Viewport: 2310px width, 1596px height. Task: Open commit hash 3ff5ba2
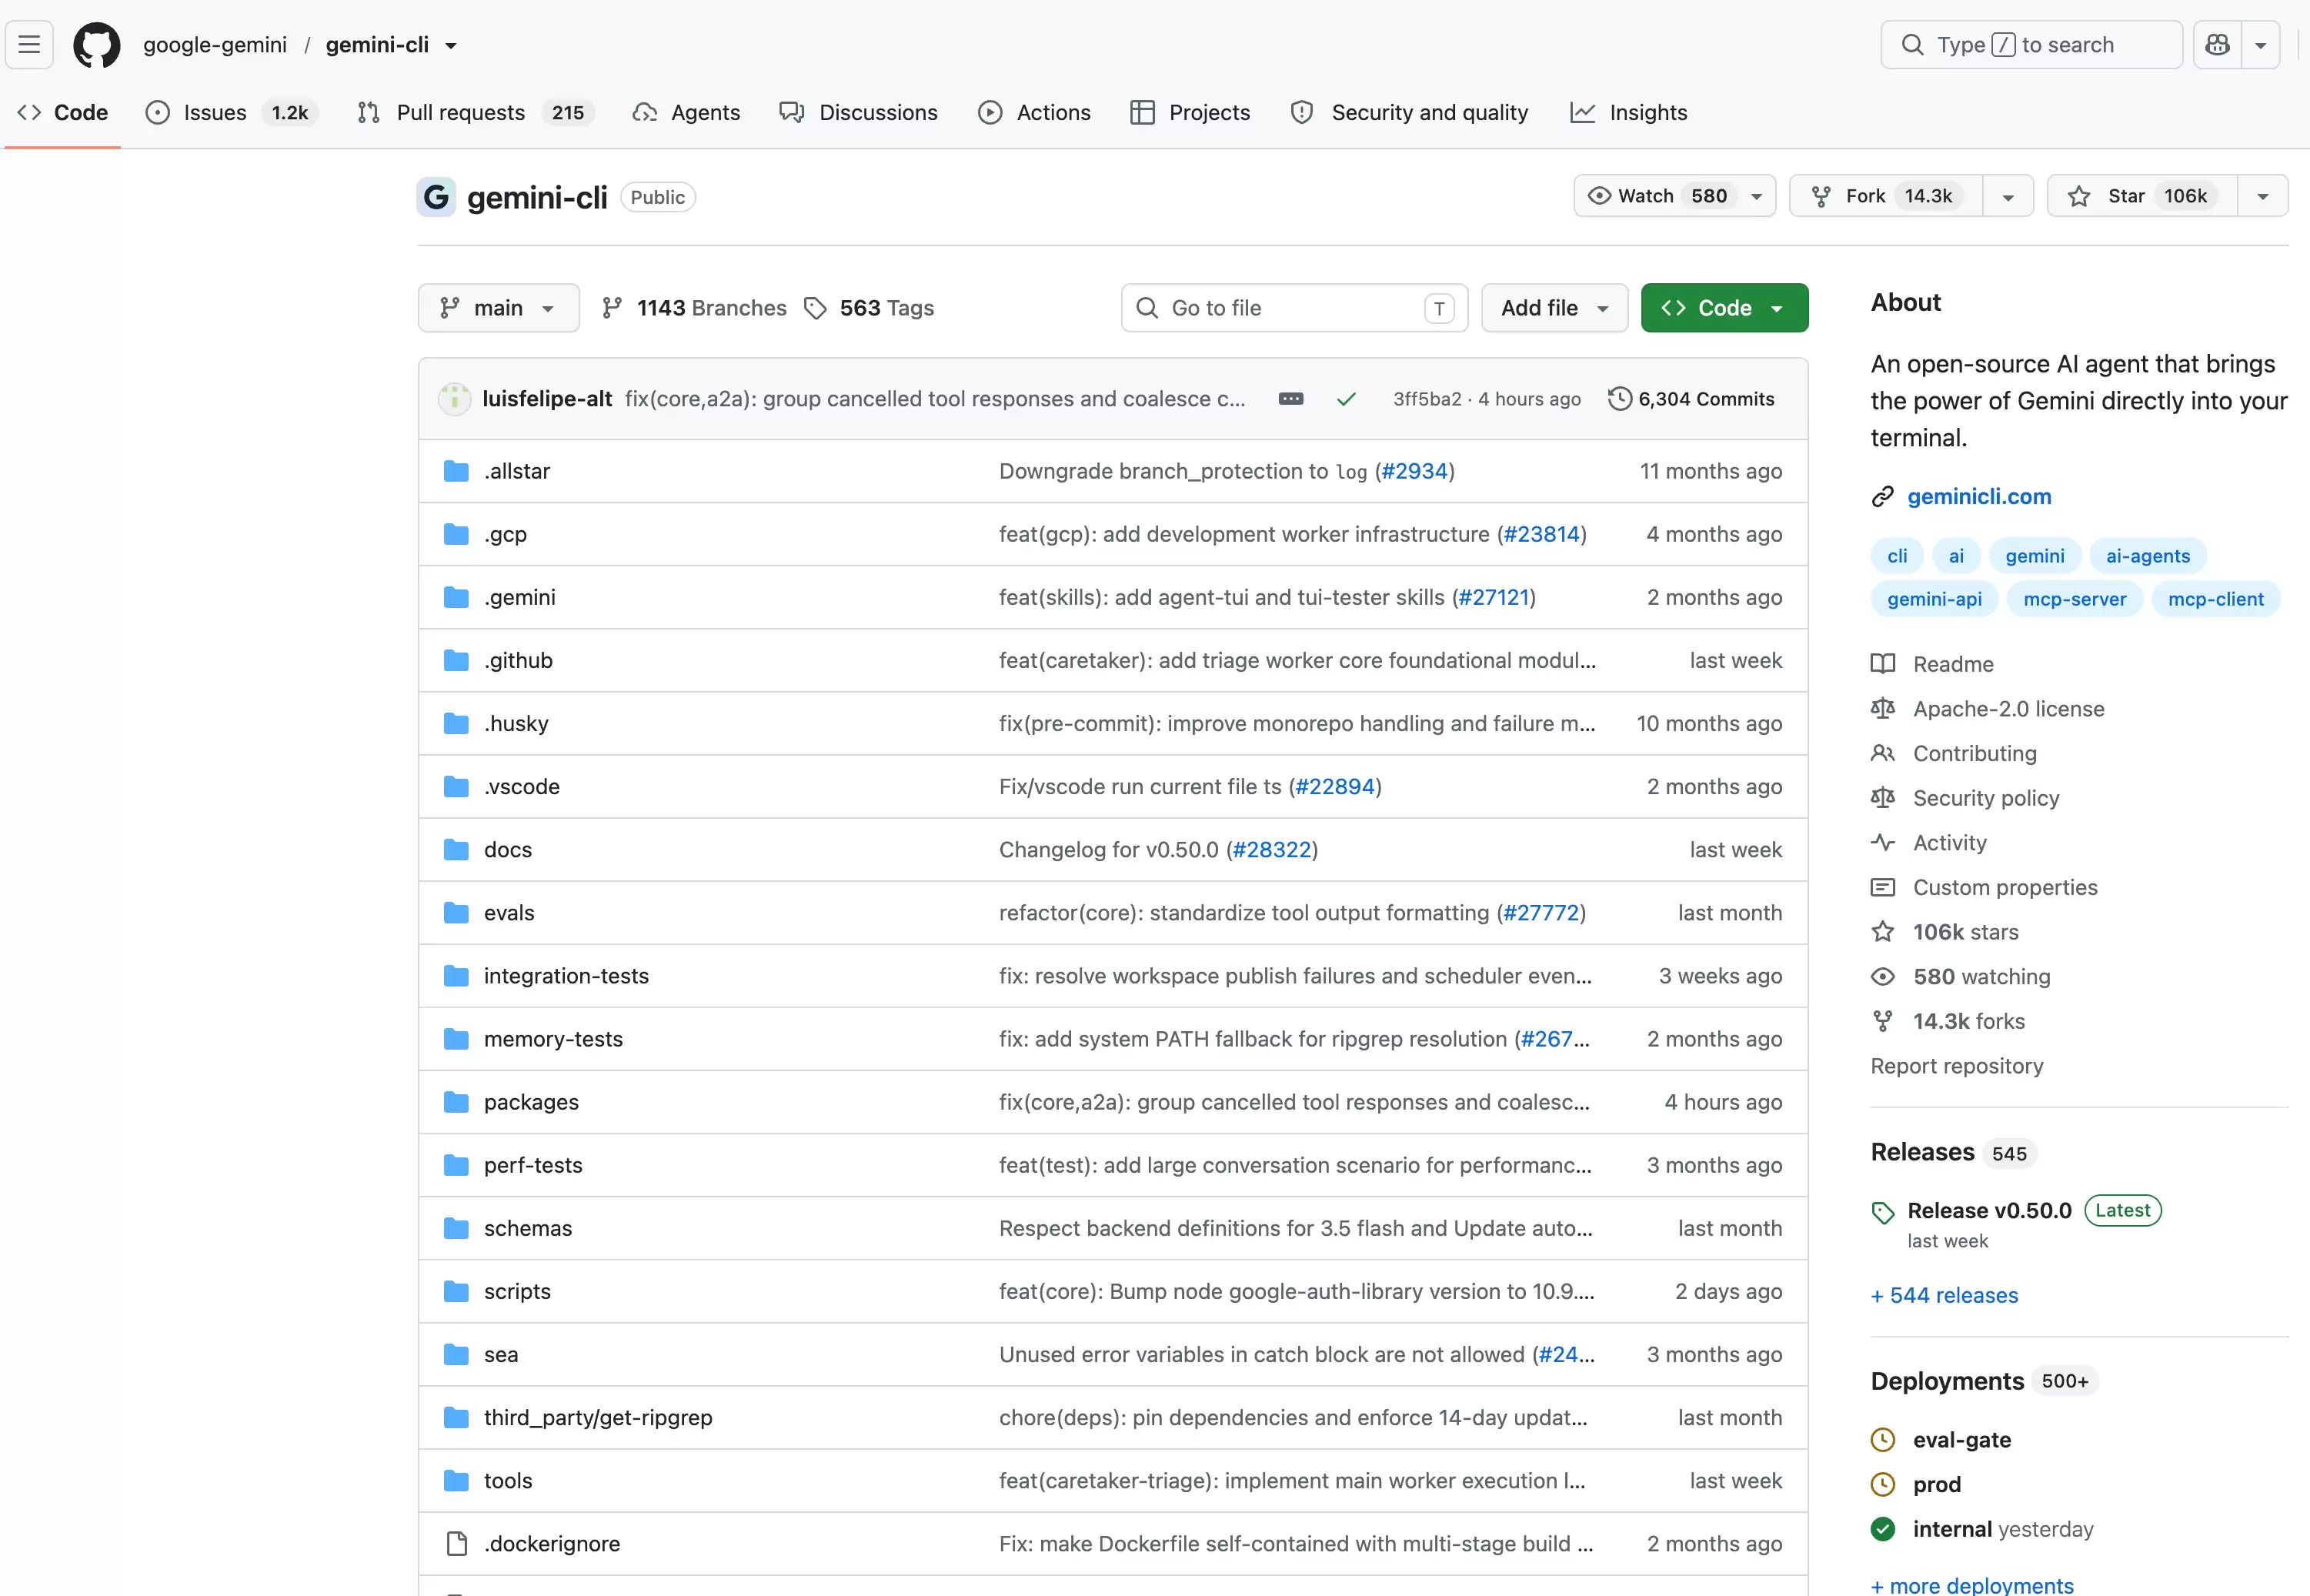1427,399
